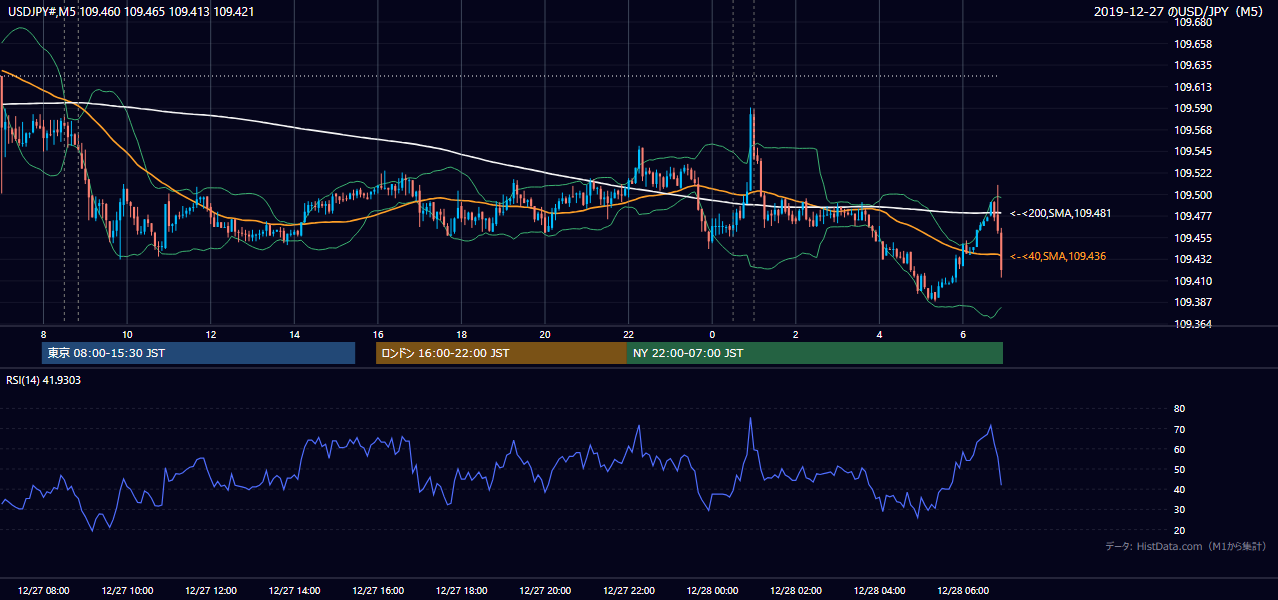
Task: Click the 12/28 04:00 bottom time label
Action: [x=879, y=591]
